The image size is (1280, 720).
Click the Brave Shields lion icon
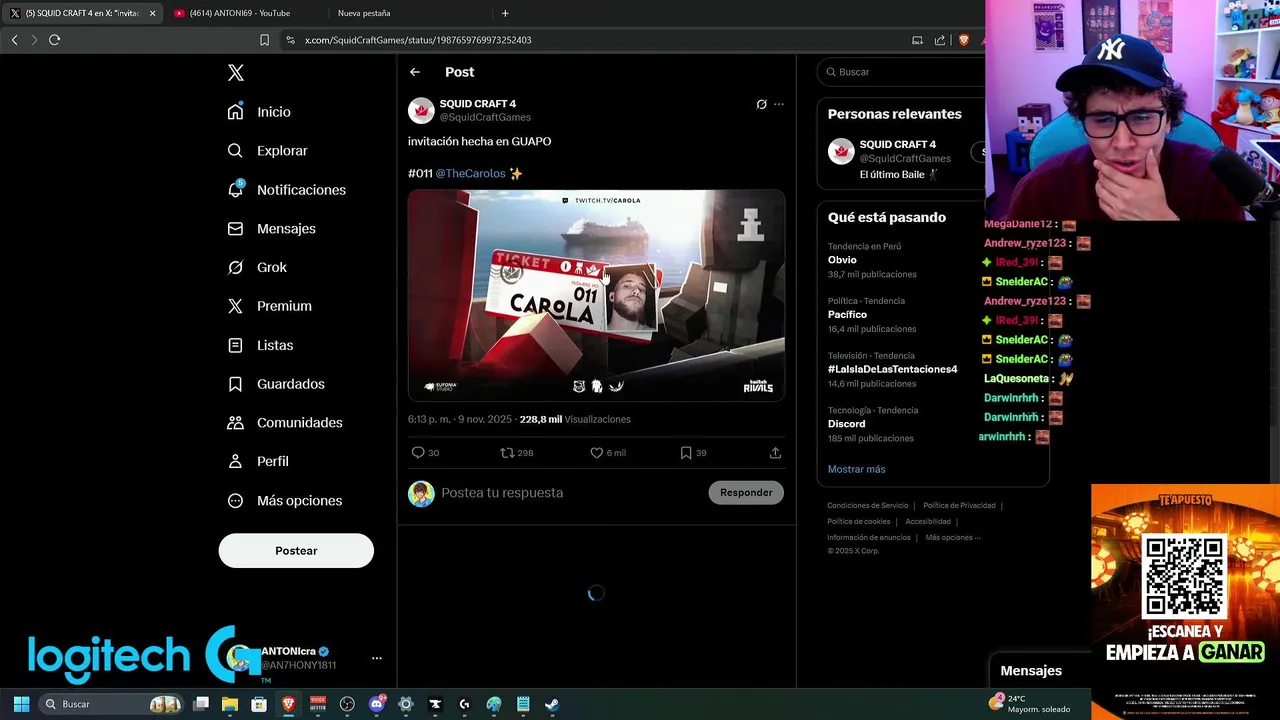[x=964, y=40]
